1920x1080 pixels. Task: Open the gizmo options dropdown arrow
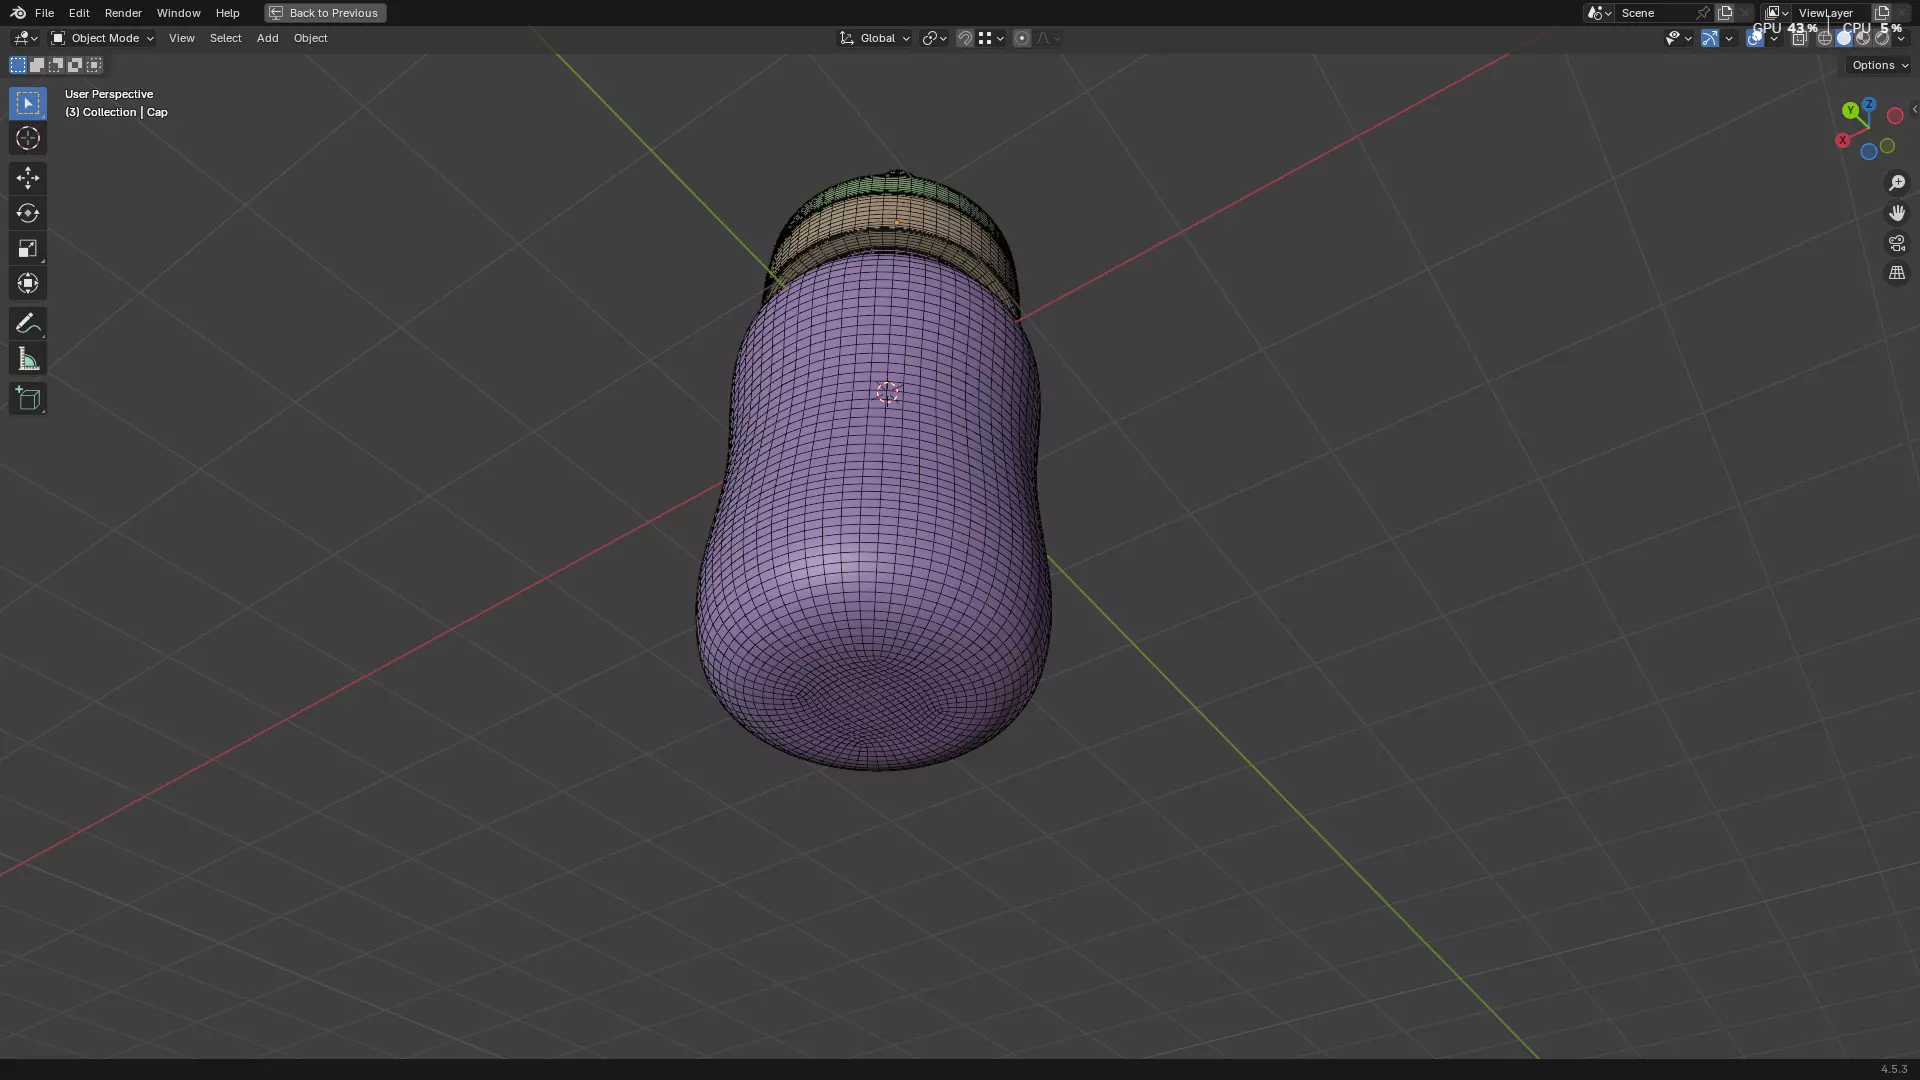coord(1729,38)
